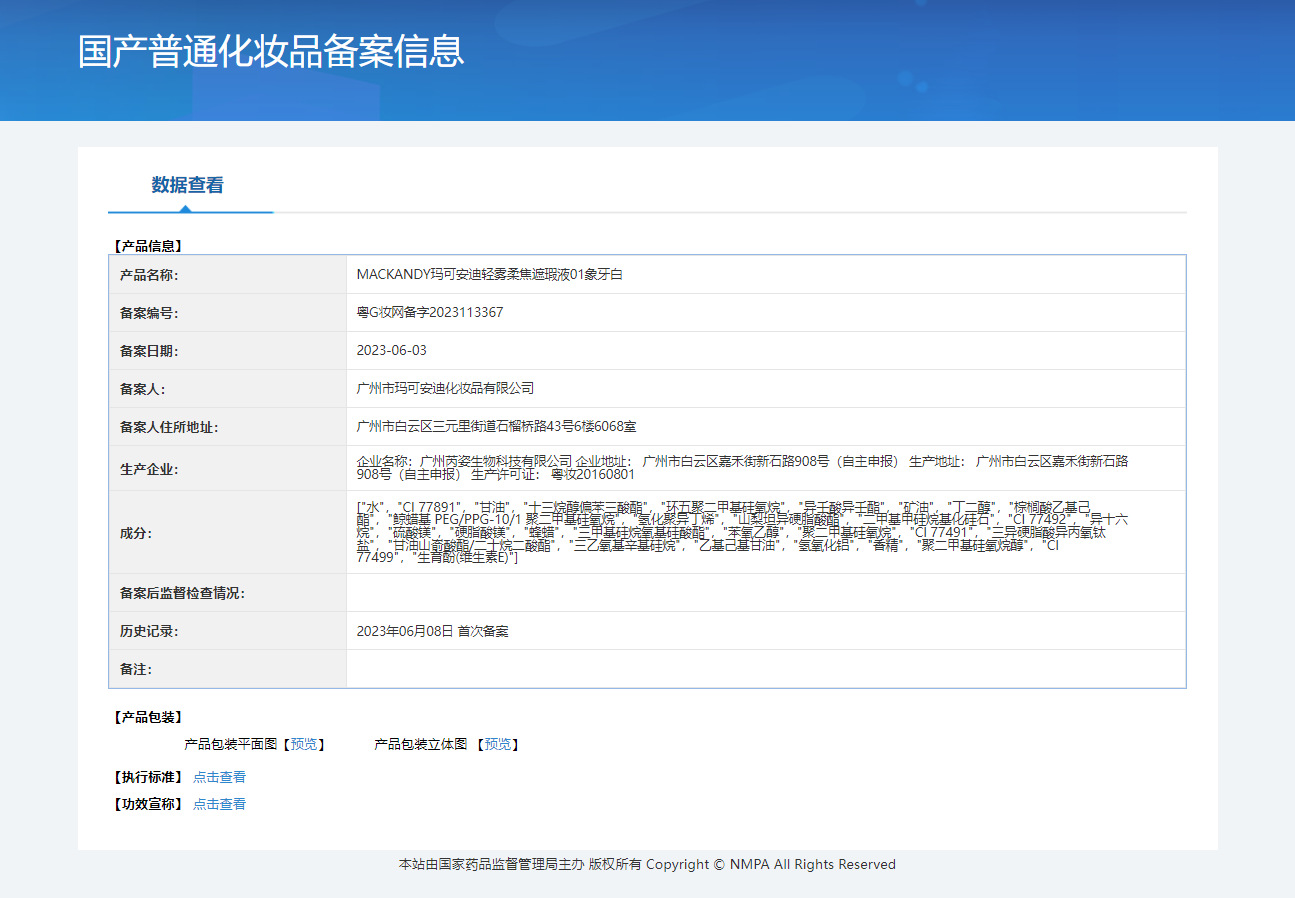Click the 历史记录 row label

(148, 631)
